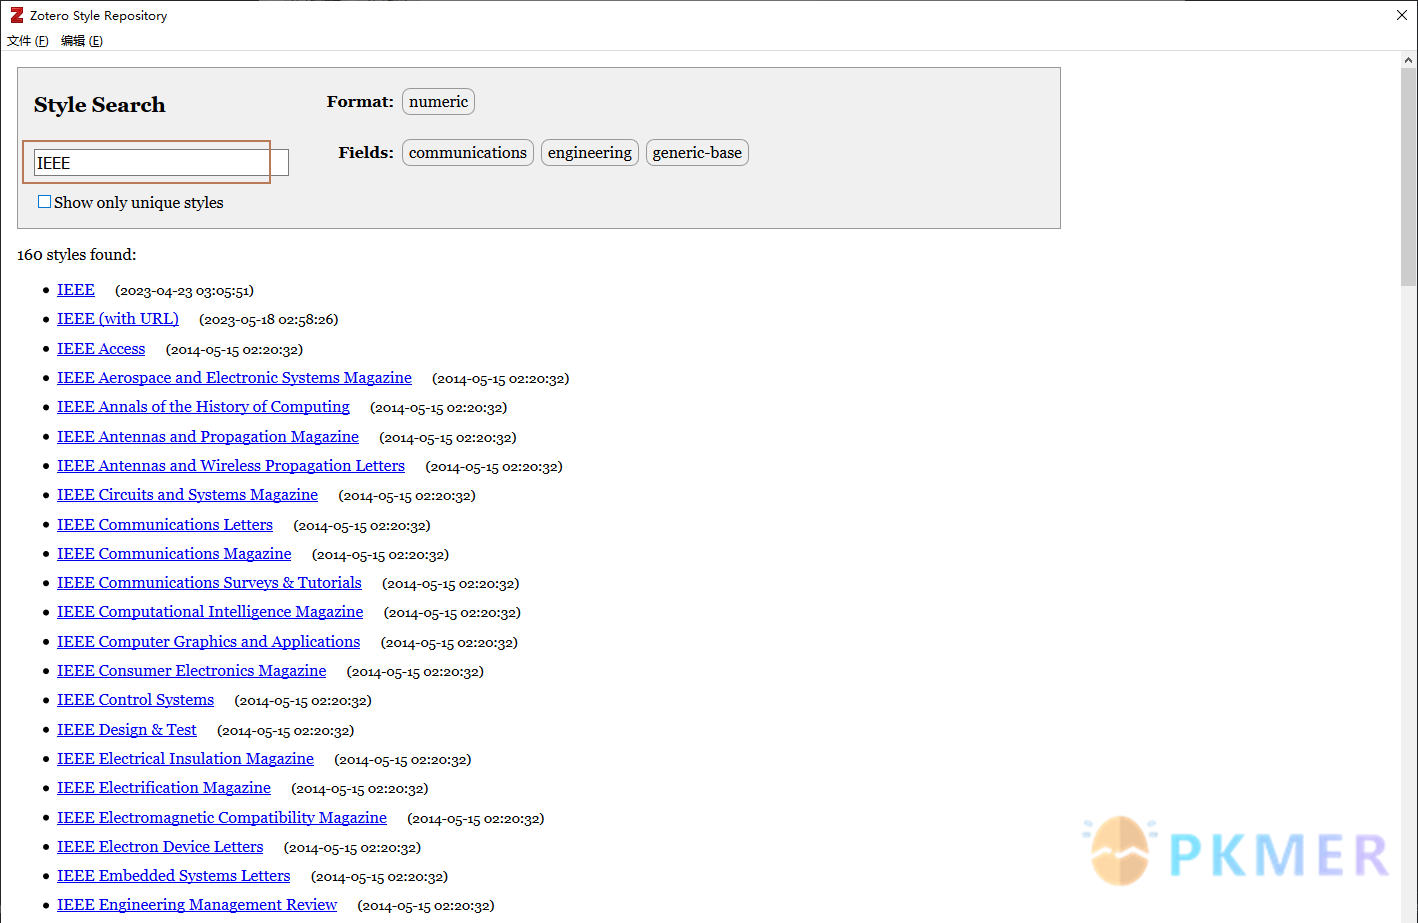Screen dimensions: 1418x923
Task: Choose IEEE Communications Letters style
Action: point(165,525)
